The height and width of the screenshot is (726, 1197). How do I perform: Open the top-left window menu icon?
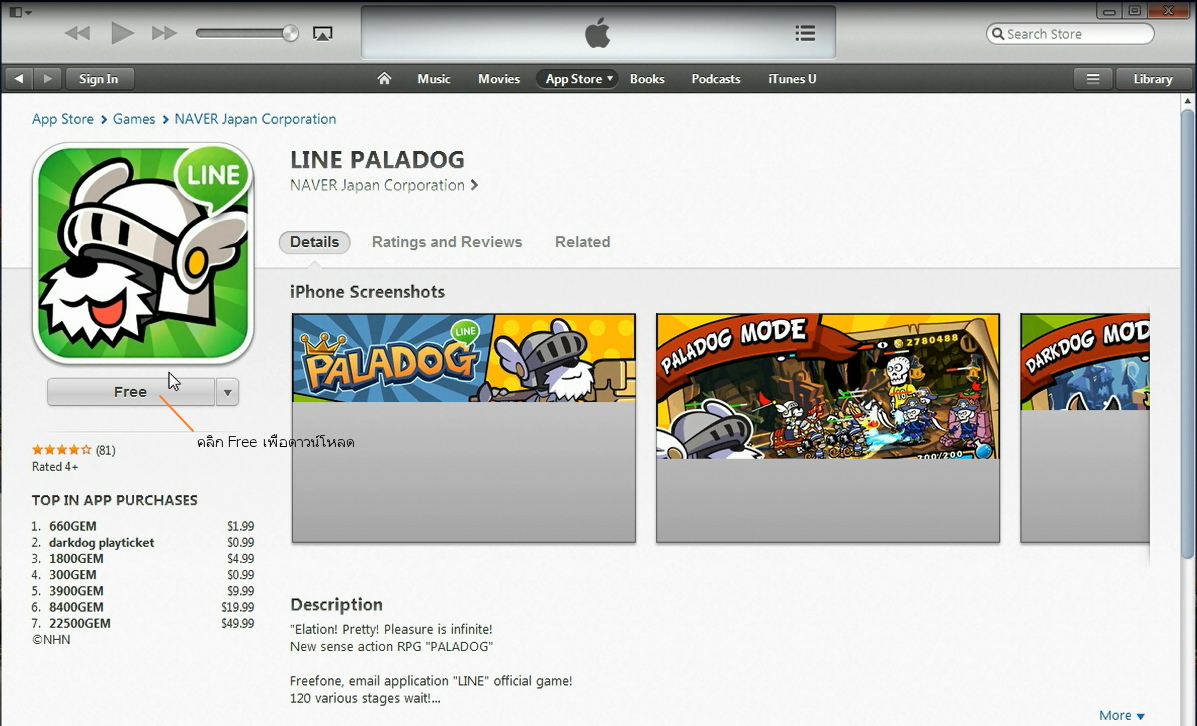[20, 12]
